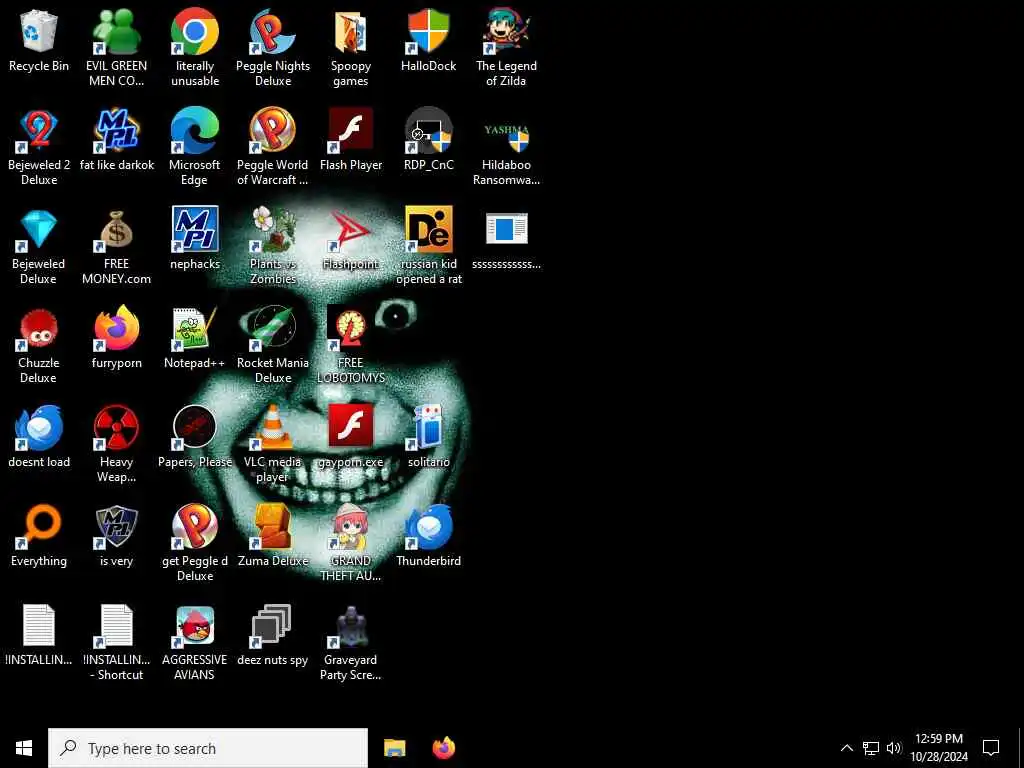The height and width of the screenshot is (768, 1024).
Task: Open the notification Action Center
Action: (991, 748)
